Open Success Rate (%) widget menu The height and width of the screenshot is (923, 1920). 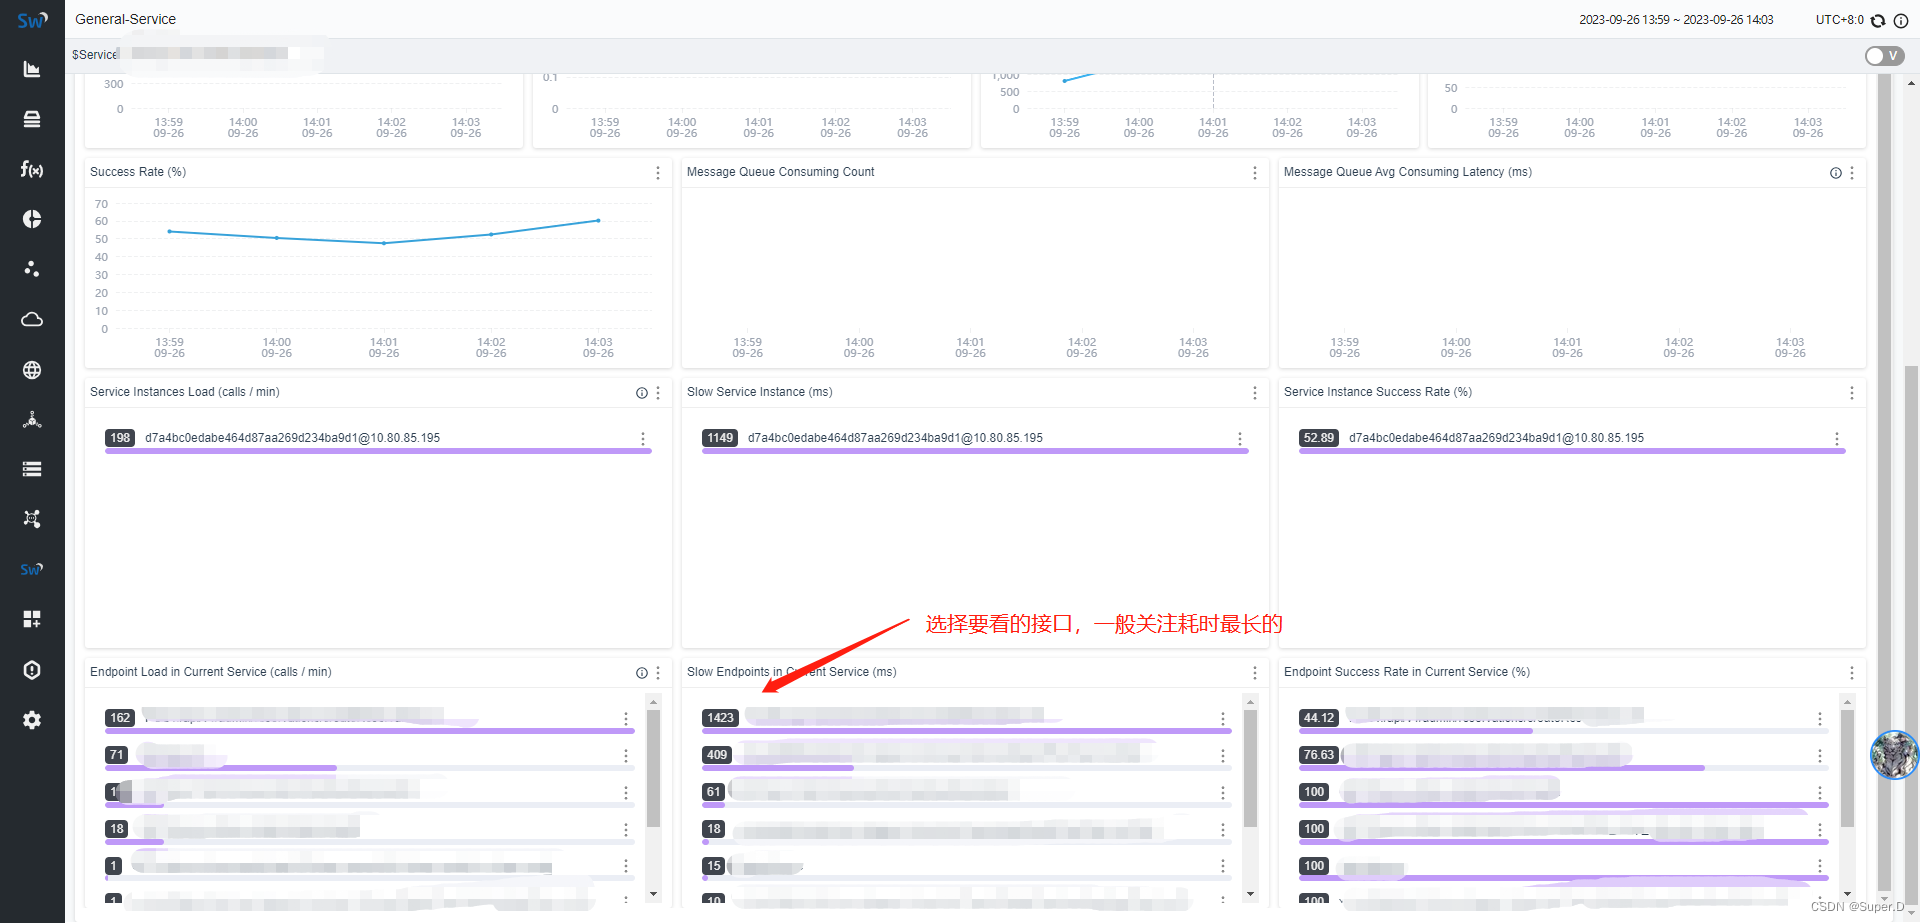coord(658,173)
